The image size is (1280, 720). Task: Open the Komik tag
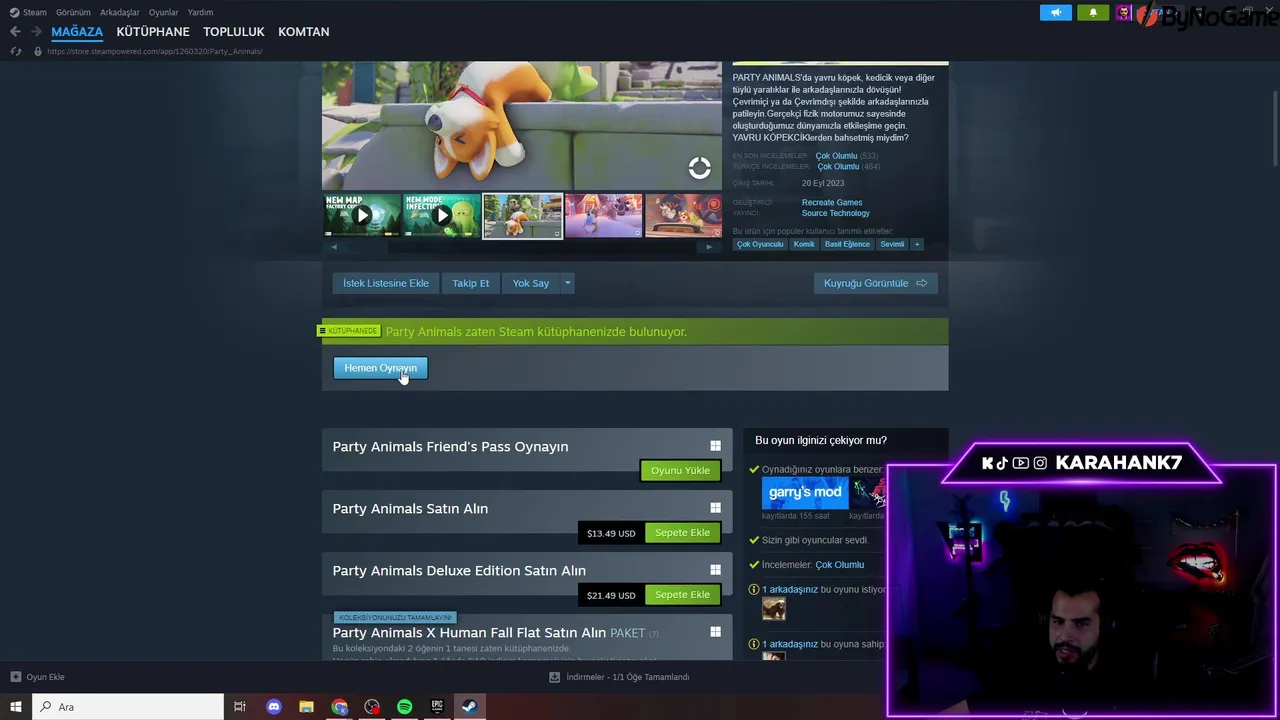[804, 244]
